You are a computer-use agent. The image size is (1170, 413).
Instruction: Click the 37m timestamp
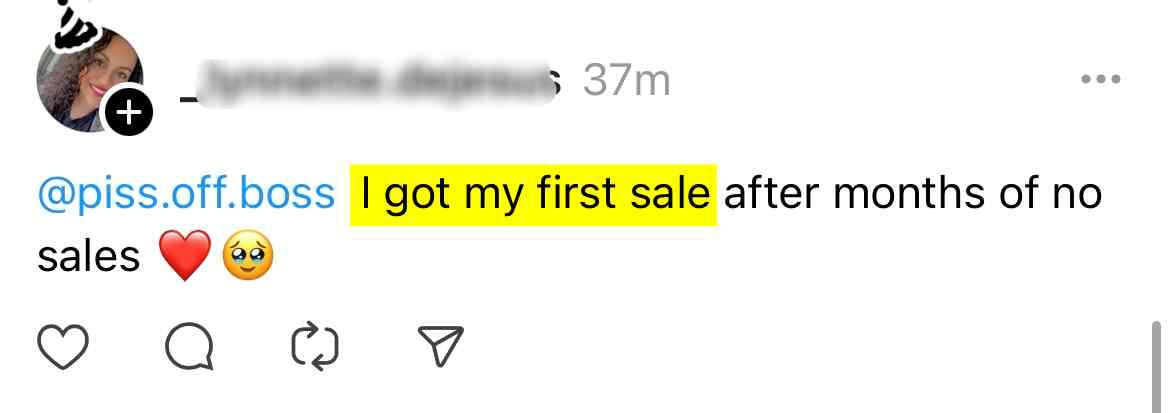[x=626, y=81]
